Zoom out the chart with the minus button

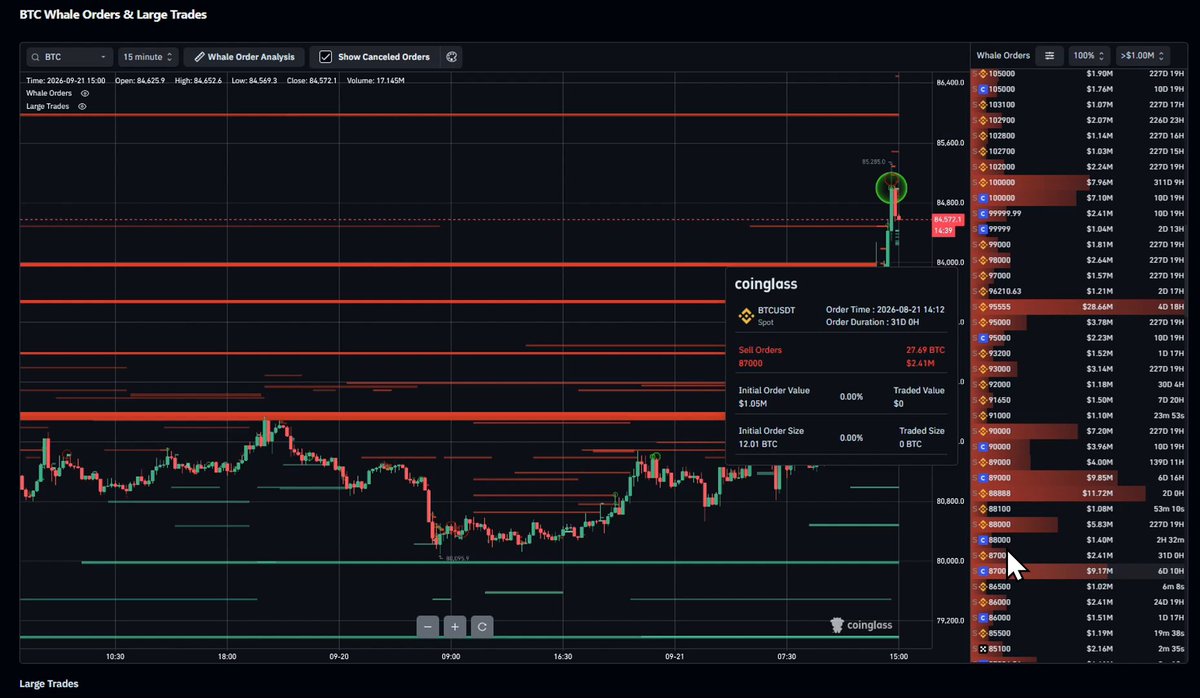tap(428, 627)
